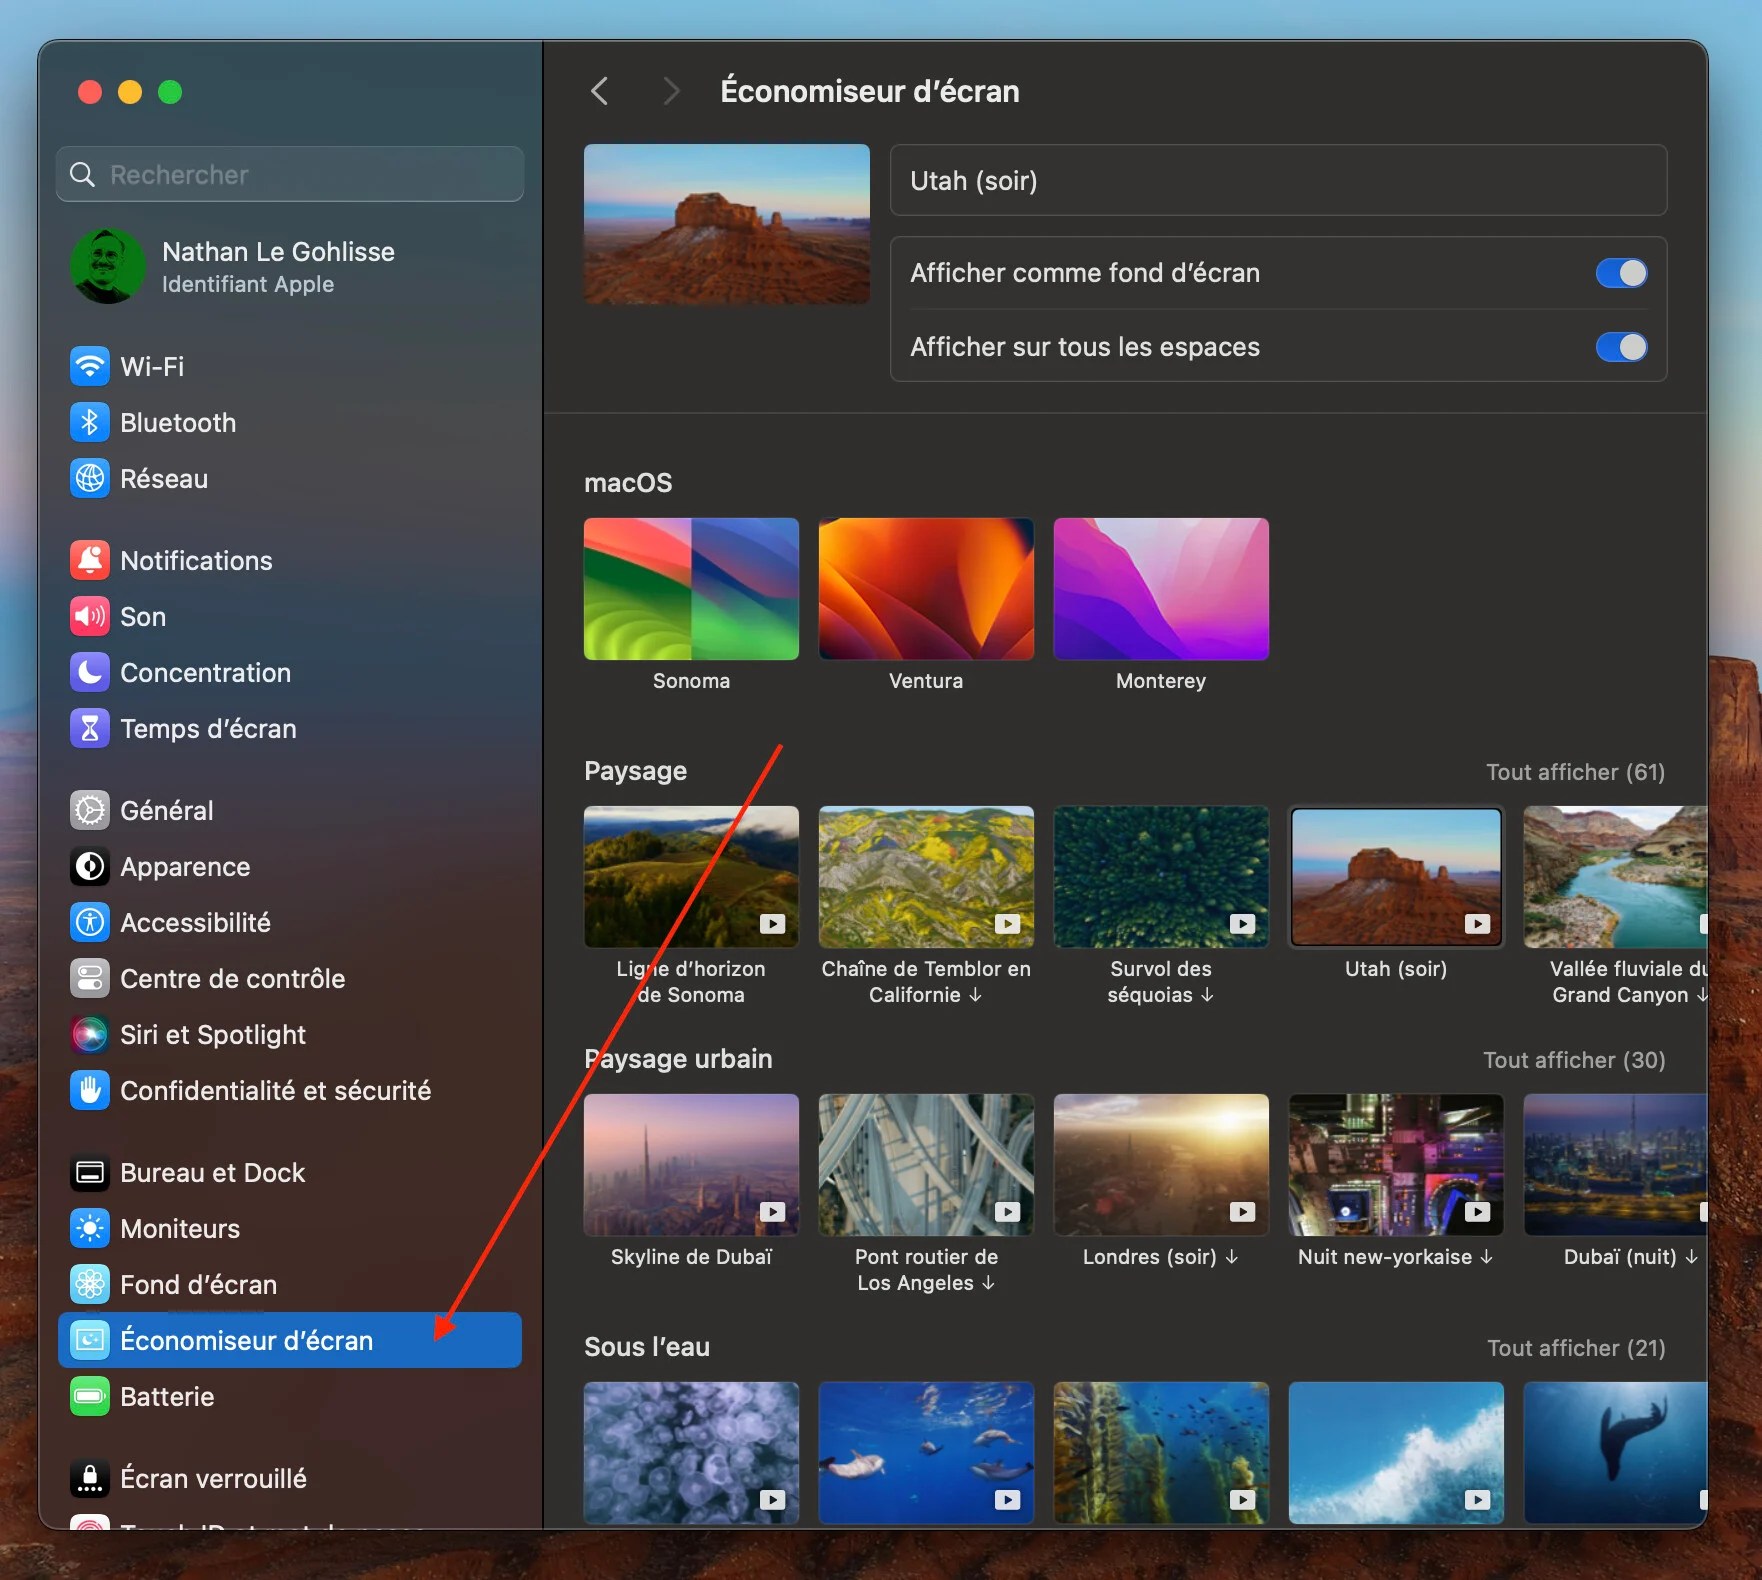Choose Ligne d'horizon de Sonoma thumbnail

click(691, 877)
